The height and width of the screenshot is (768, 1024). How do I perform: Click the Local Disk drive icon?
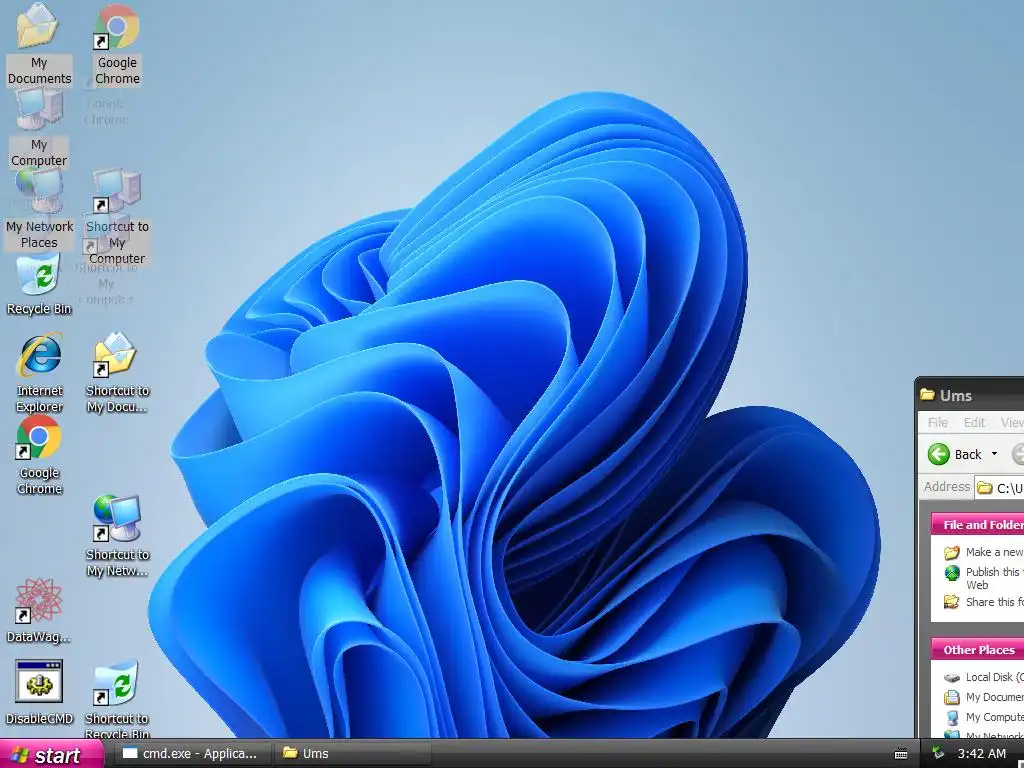point(952,678)
